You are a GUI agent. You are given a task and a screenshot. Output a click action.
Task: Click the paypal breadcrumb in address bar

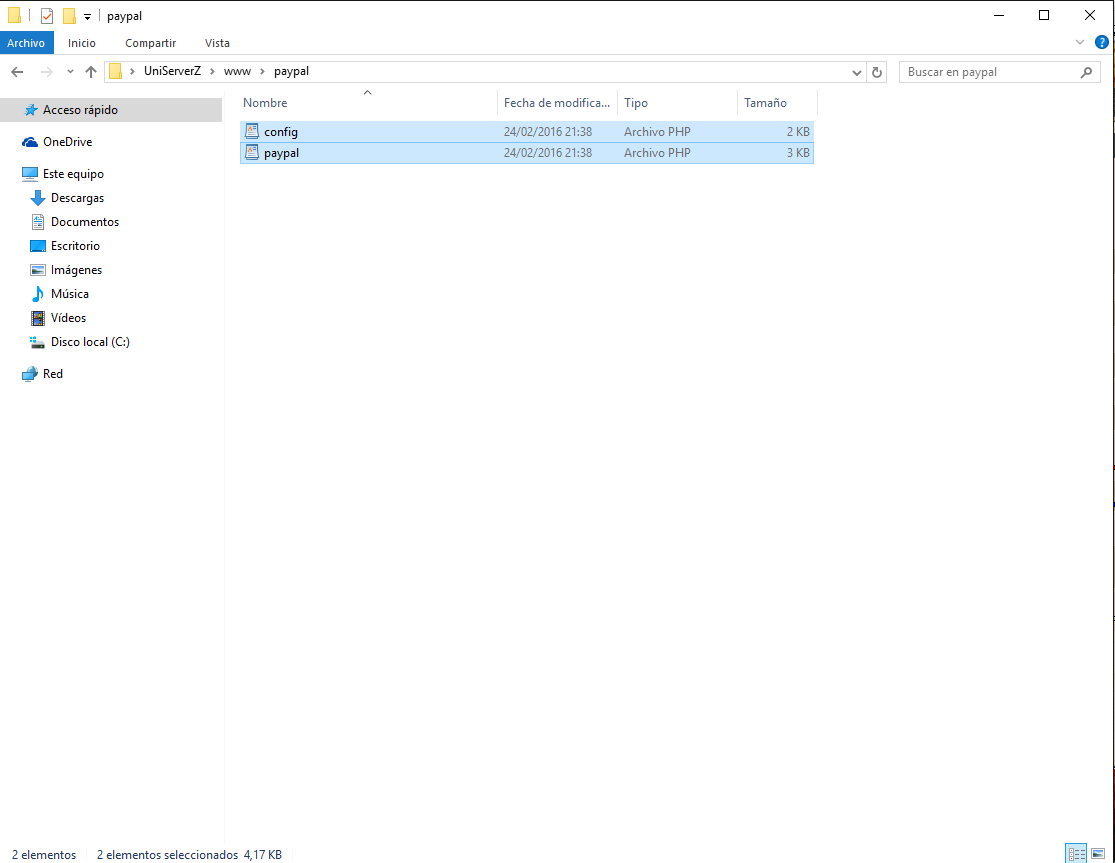[292, 71]
